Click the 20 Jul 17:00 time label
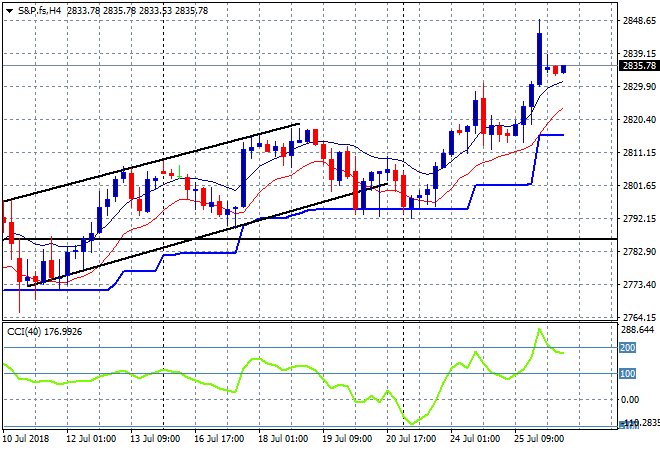This screenshot has height=450, width=660. [x=411, y=439]
